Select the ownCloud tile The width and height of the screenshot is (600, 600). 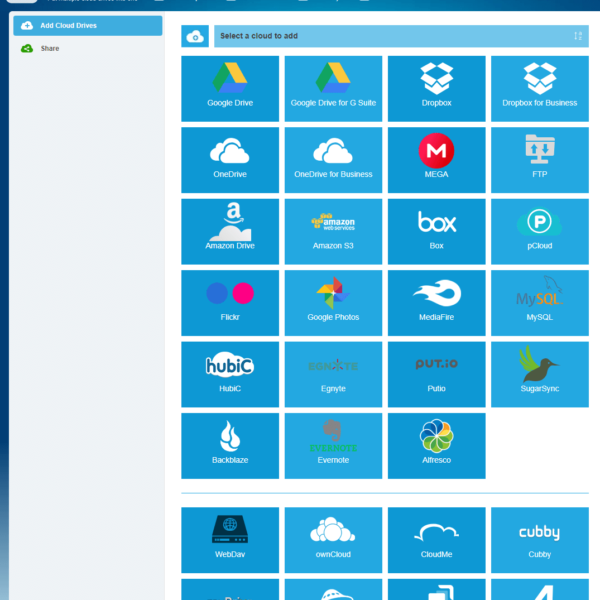[x=333, y=540]
